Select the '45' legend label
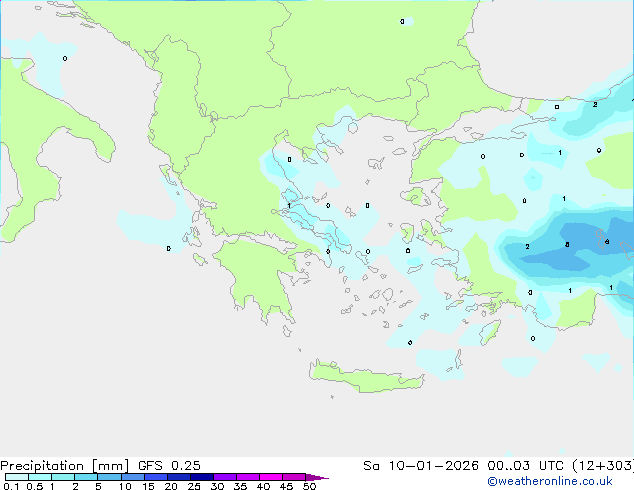634x490 pixels. coord(286,486)
